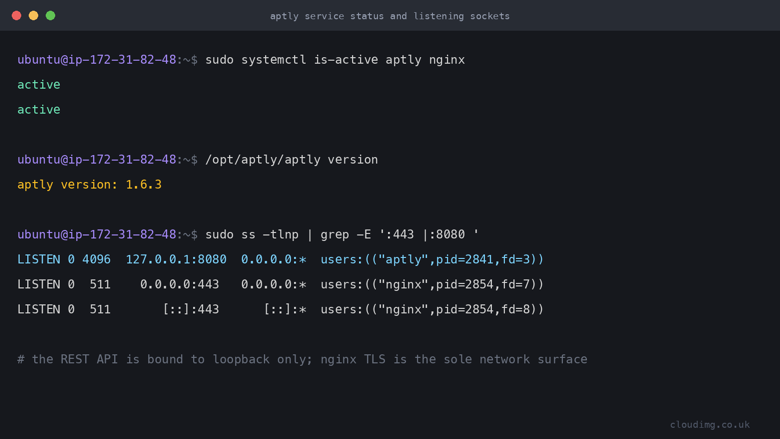Click the red close window button

[x=16, y=15]
